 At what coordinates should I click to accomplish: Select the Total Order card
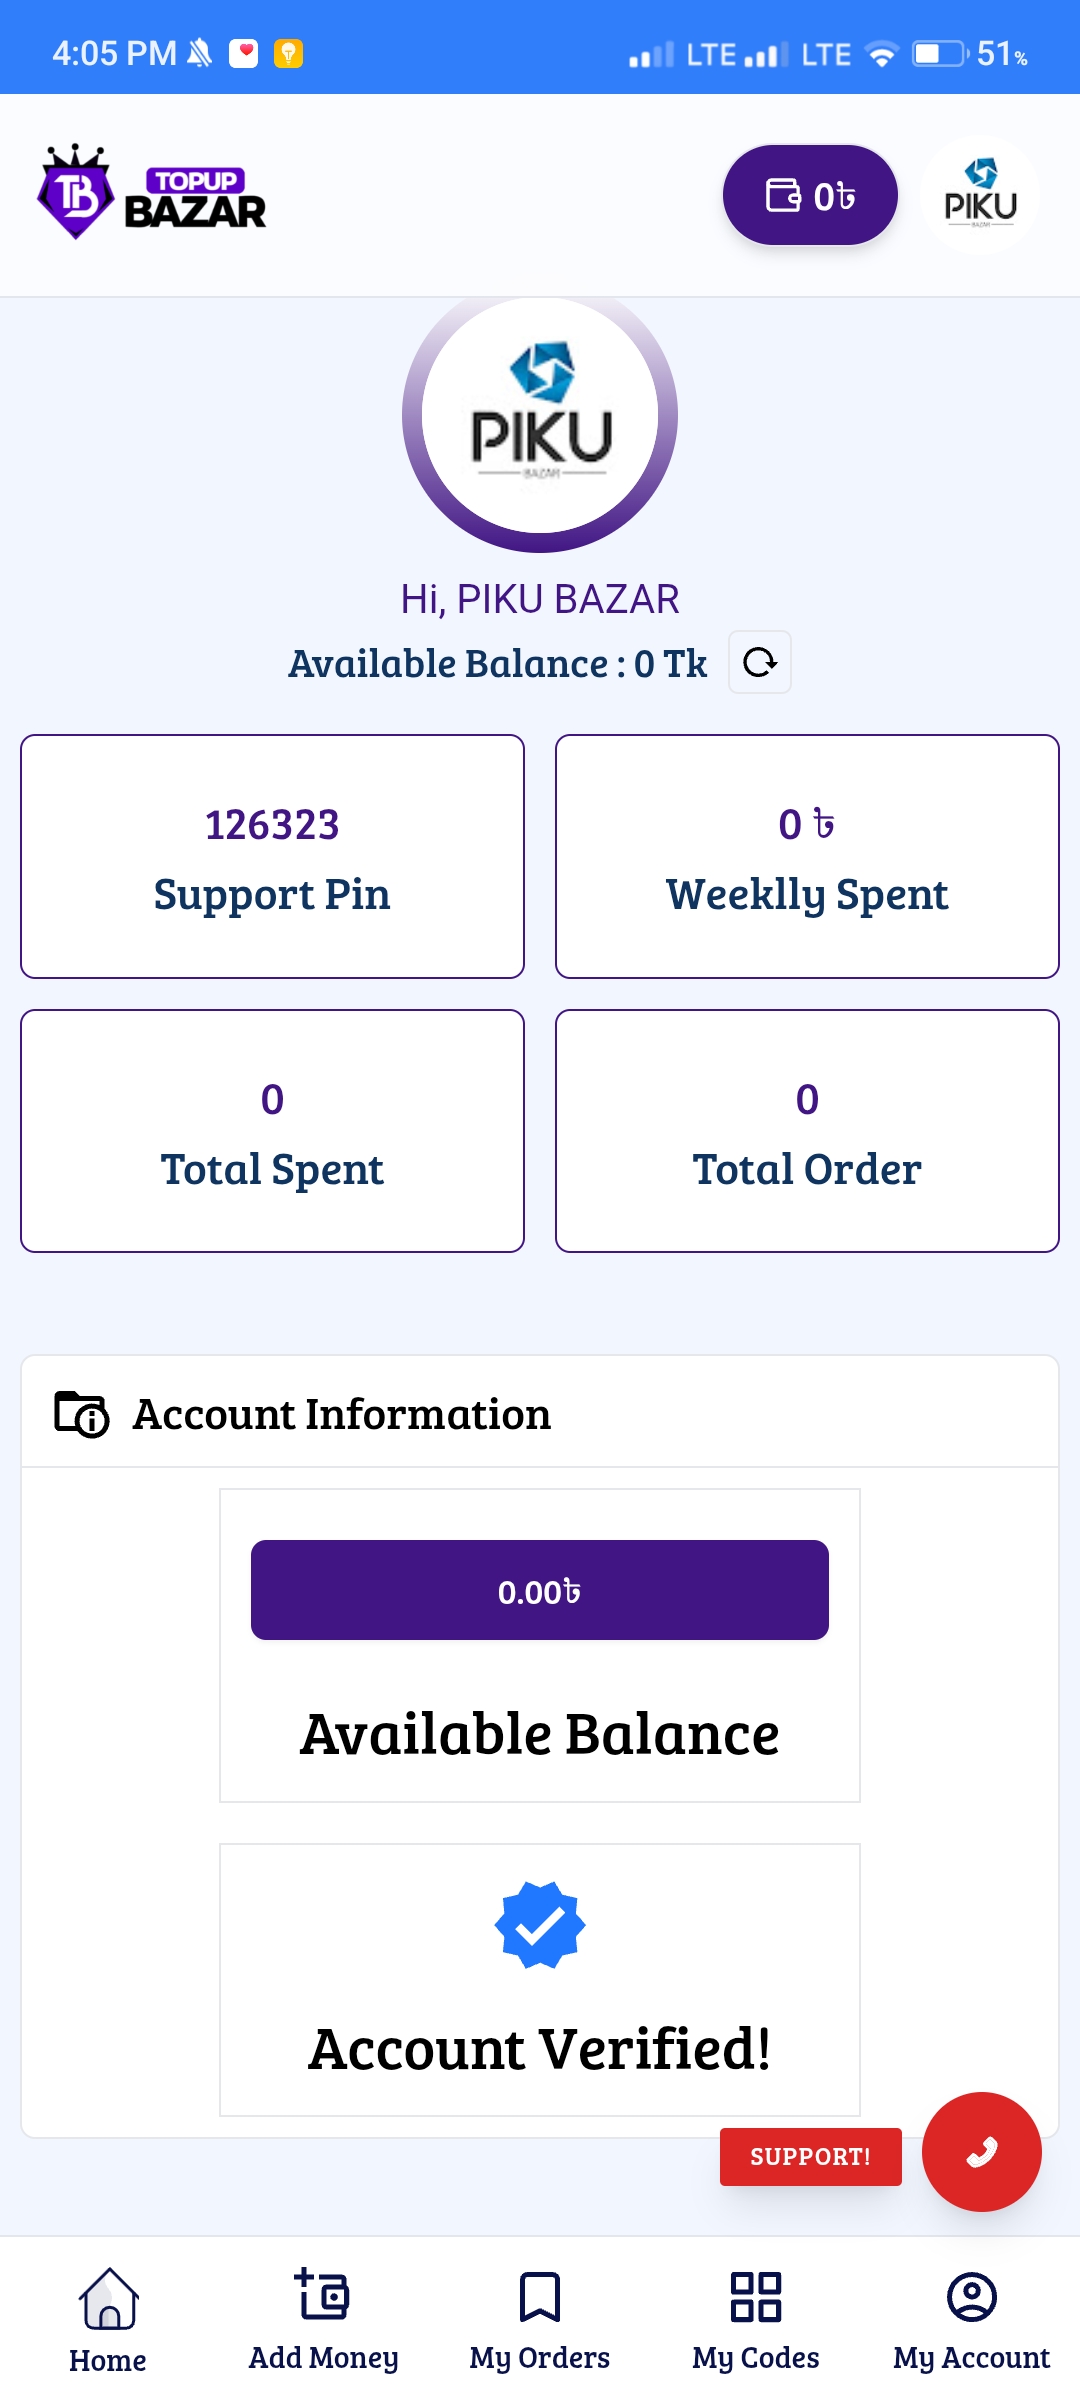pos(807,1131)
